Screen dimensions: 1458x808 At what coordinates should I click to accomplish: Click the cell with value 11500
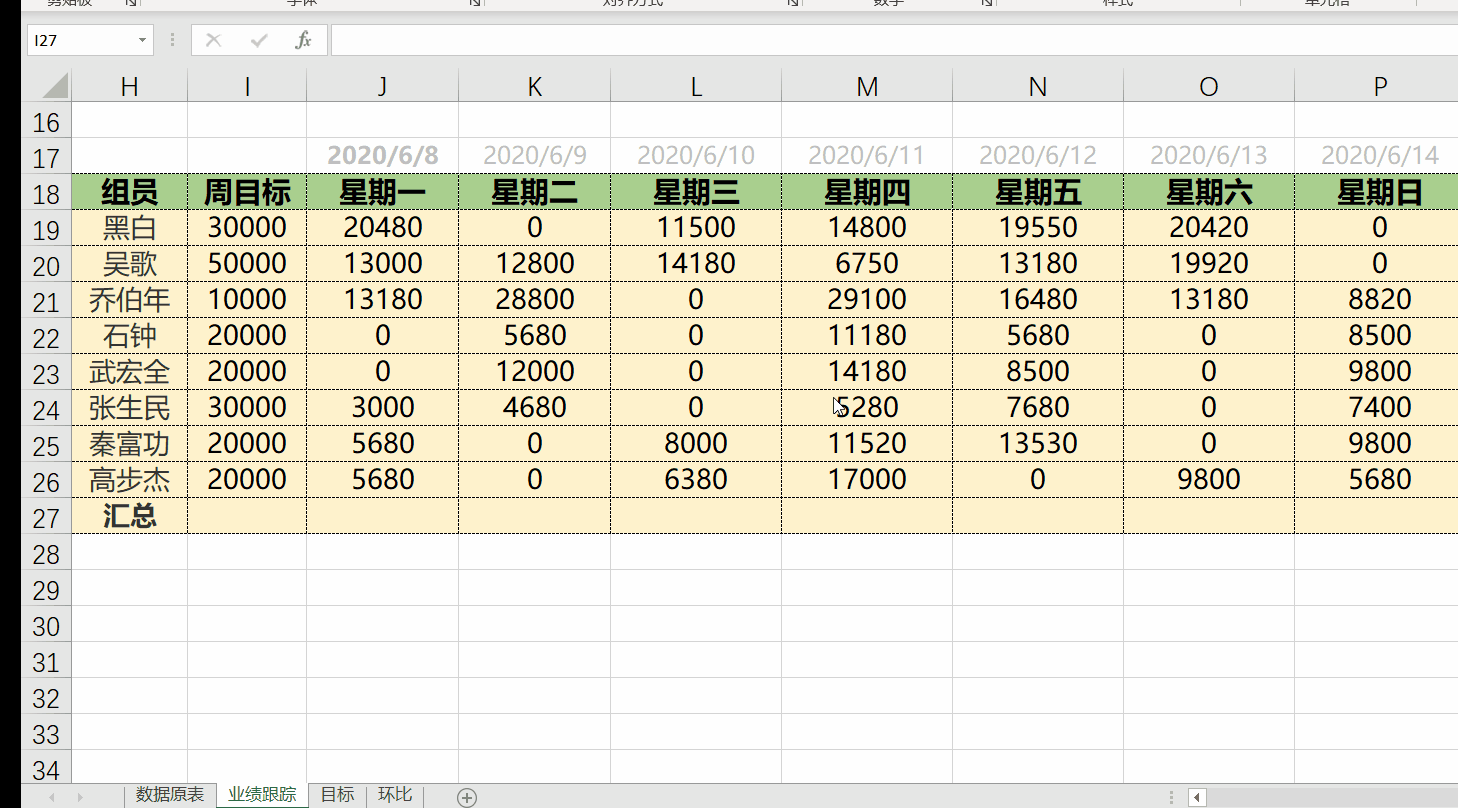point(696,228)
